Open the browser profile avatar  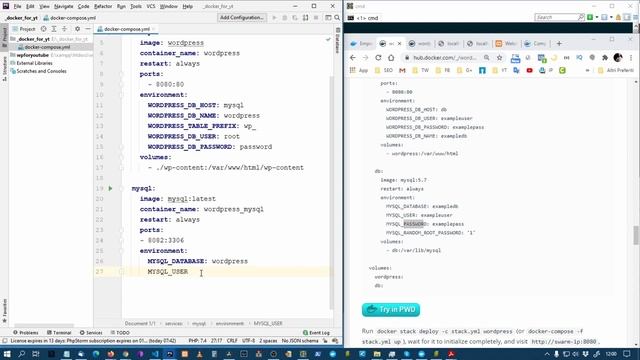[618, 58]
